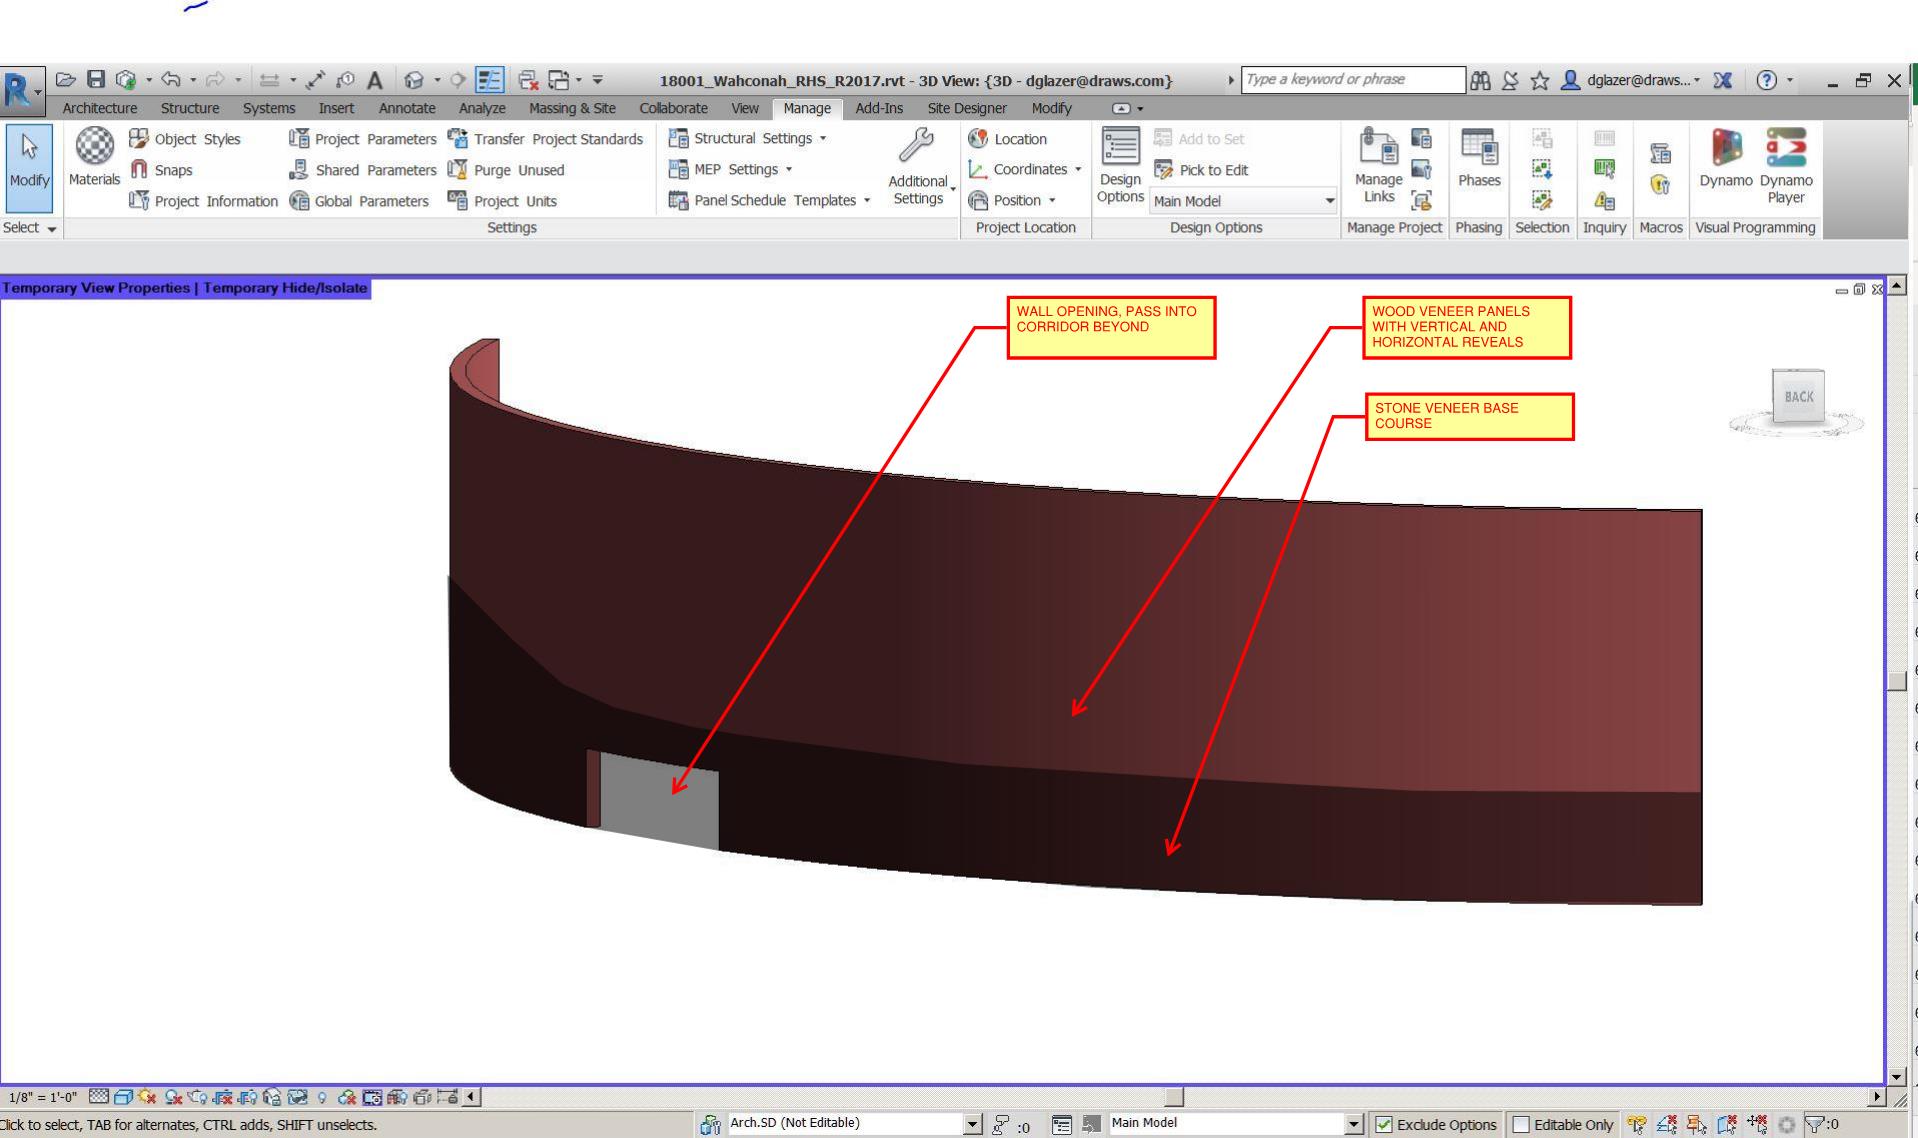Screen dimensions: 1918x1138
Task: Open Project Information
Action: (205, 200)
